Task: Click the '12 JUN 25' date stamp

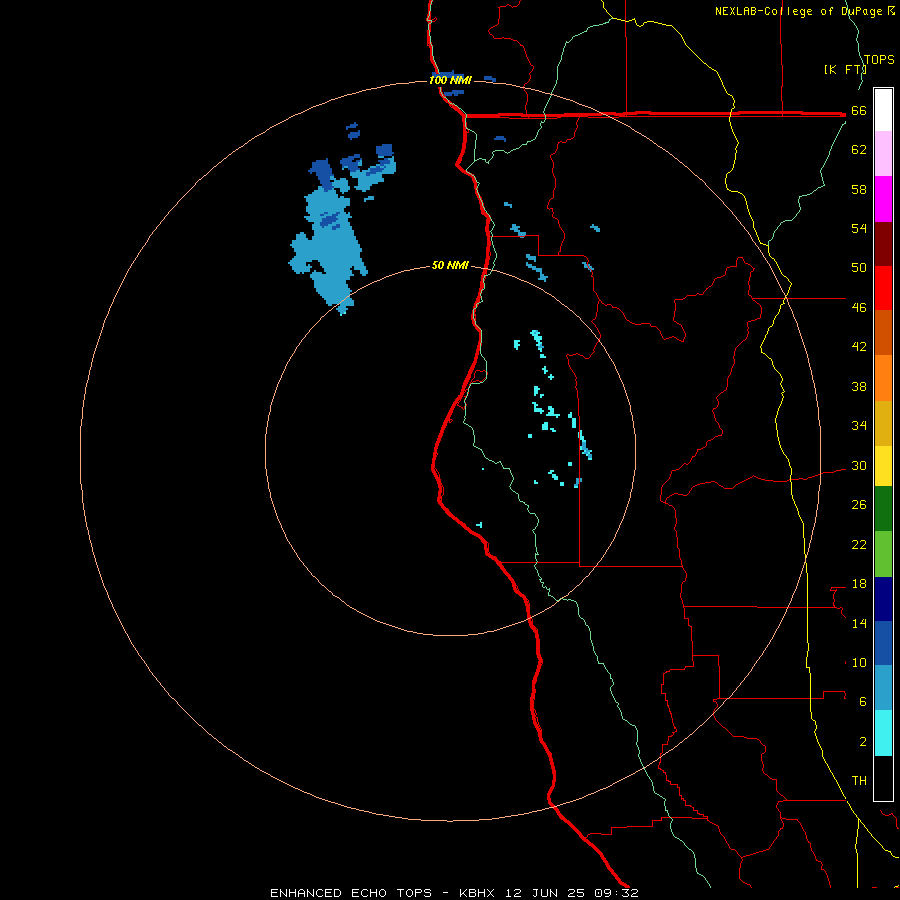Action: (x=545, y=893)
